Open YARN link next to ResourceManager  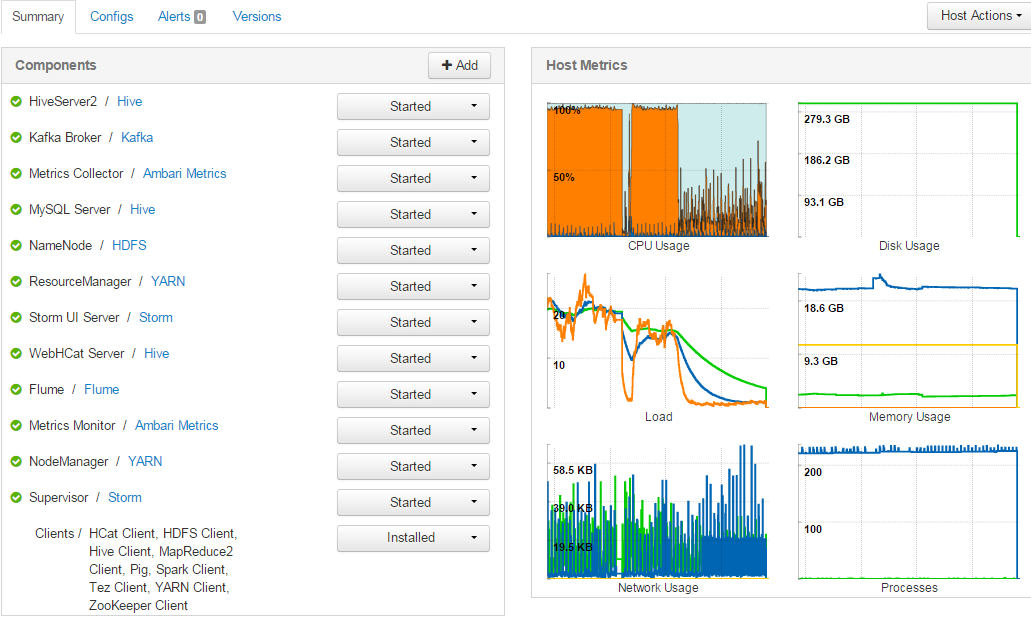pos(168,281)
